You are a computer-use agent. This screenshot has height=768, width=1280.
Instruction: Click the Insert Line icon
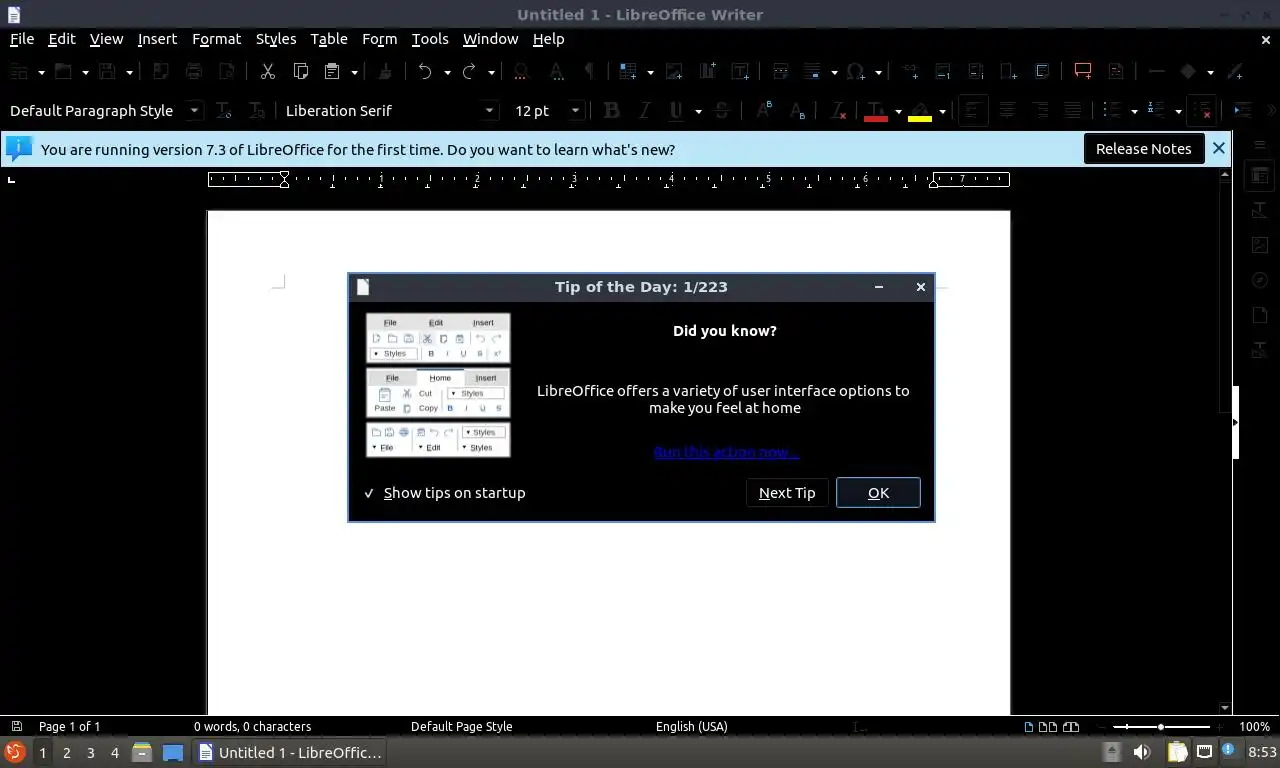coord(1156,72)
